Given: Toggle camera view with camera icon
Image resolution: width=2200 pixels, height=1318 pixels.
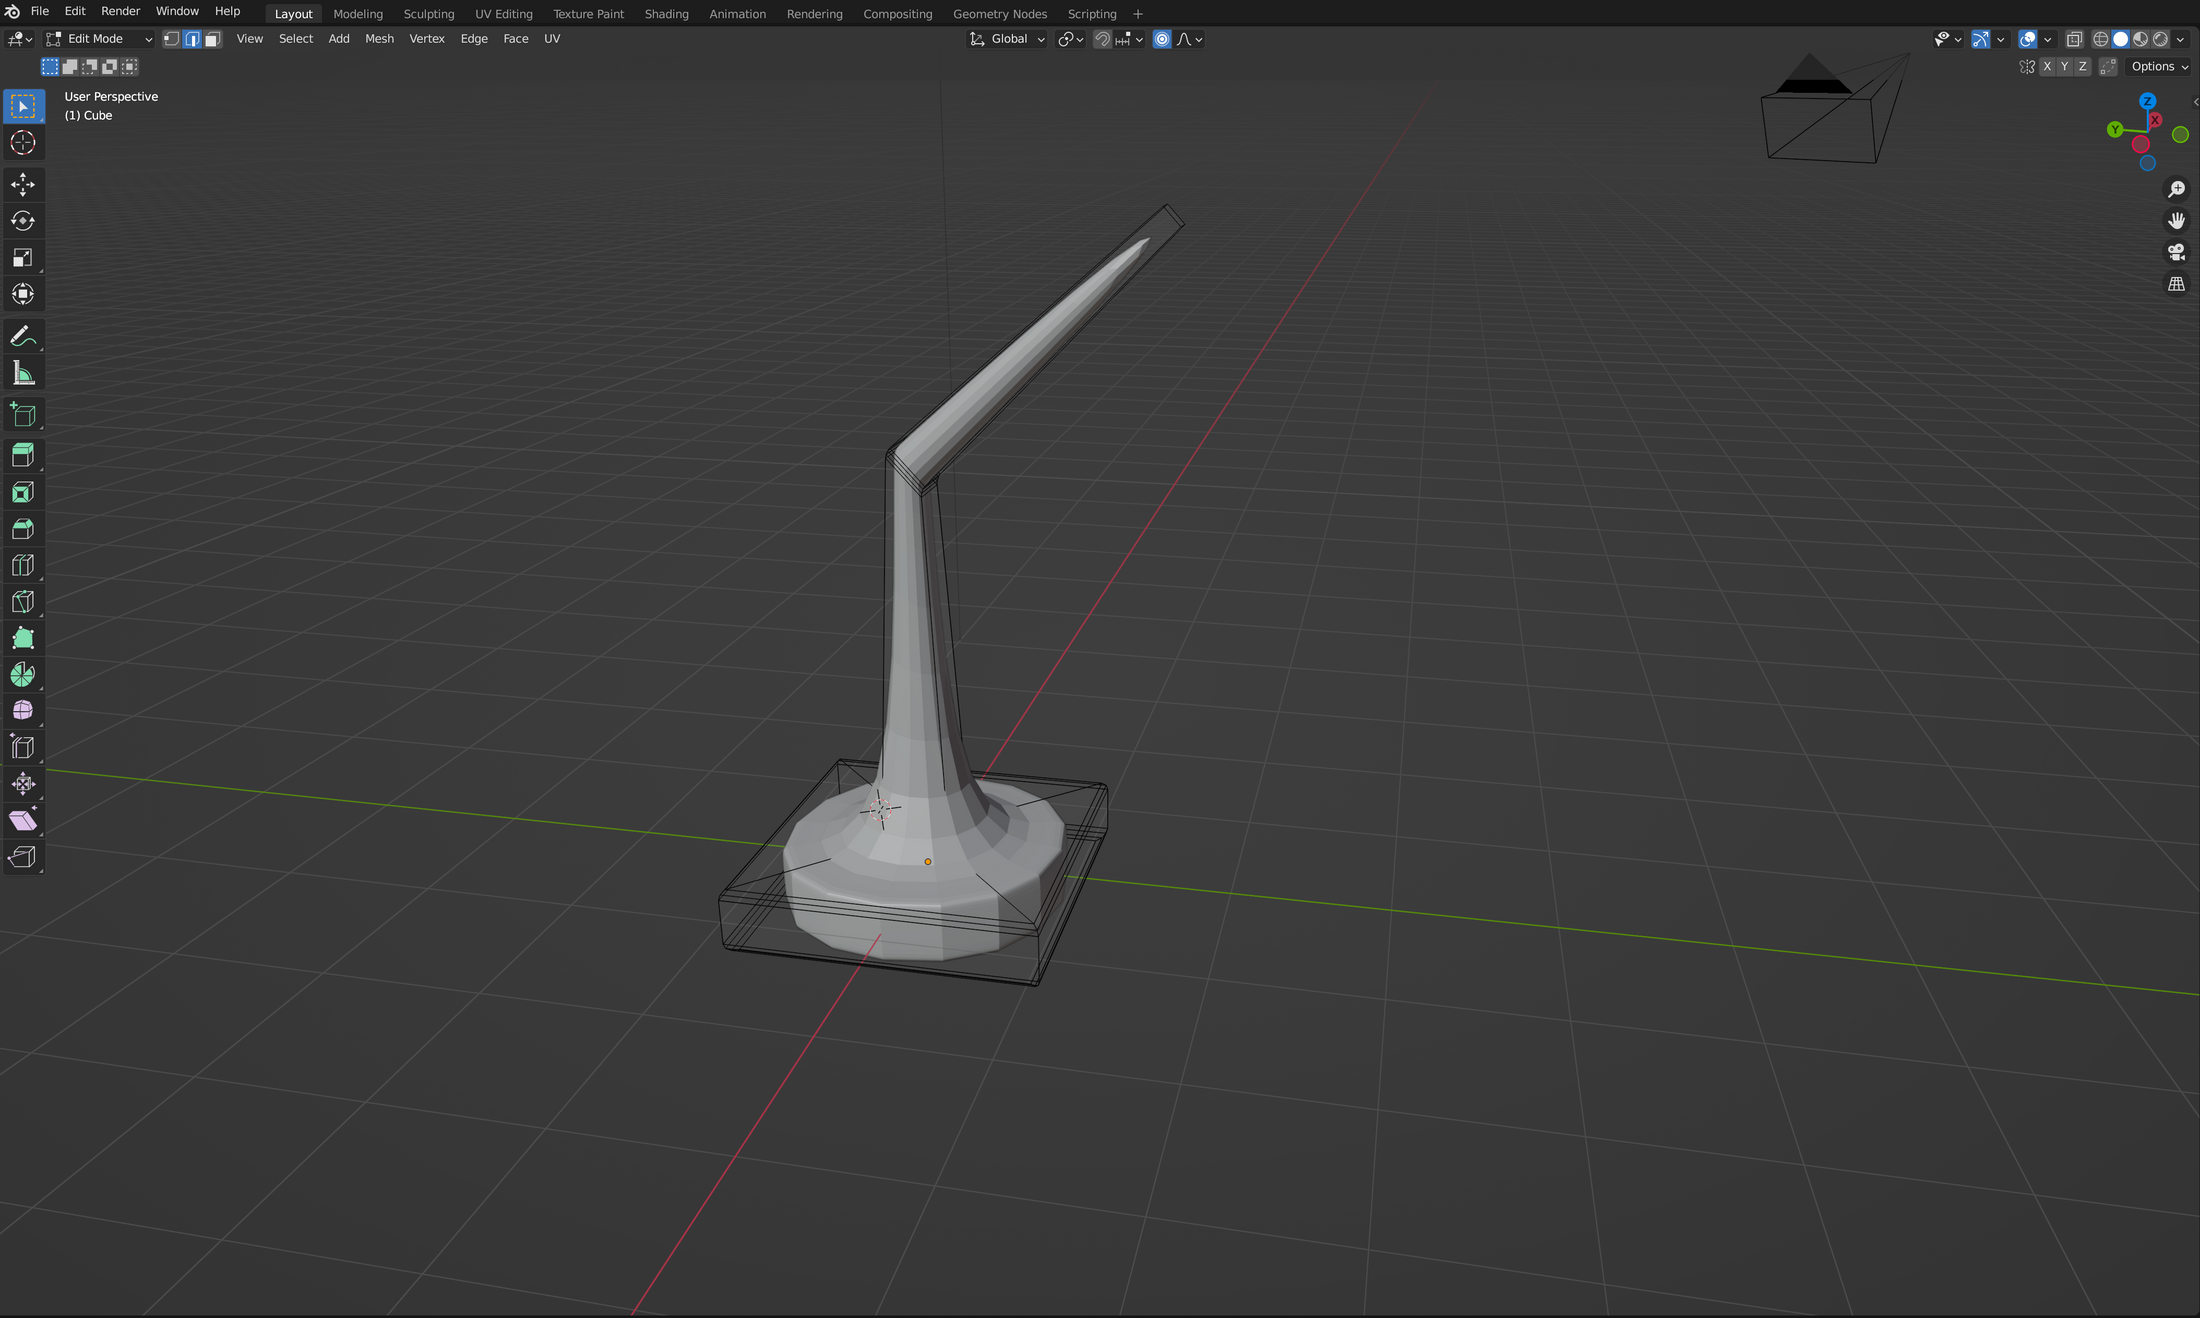Looking at the screenshot, I should coord(2176,252).
